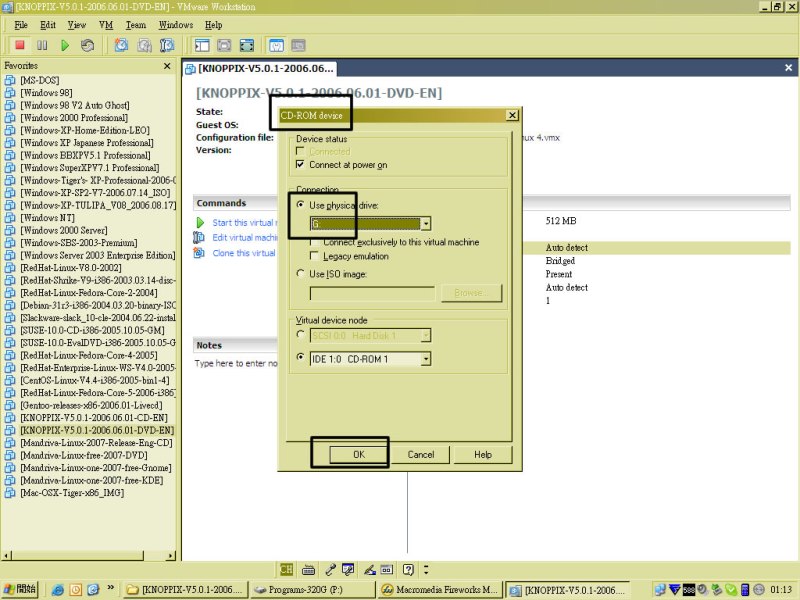Image resolution: width=800 pixels, height=600 pixels.
Task: Open the Team menu
Action: point(136,25)
